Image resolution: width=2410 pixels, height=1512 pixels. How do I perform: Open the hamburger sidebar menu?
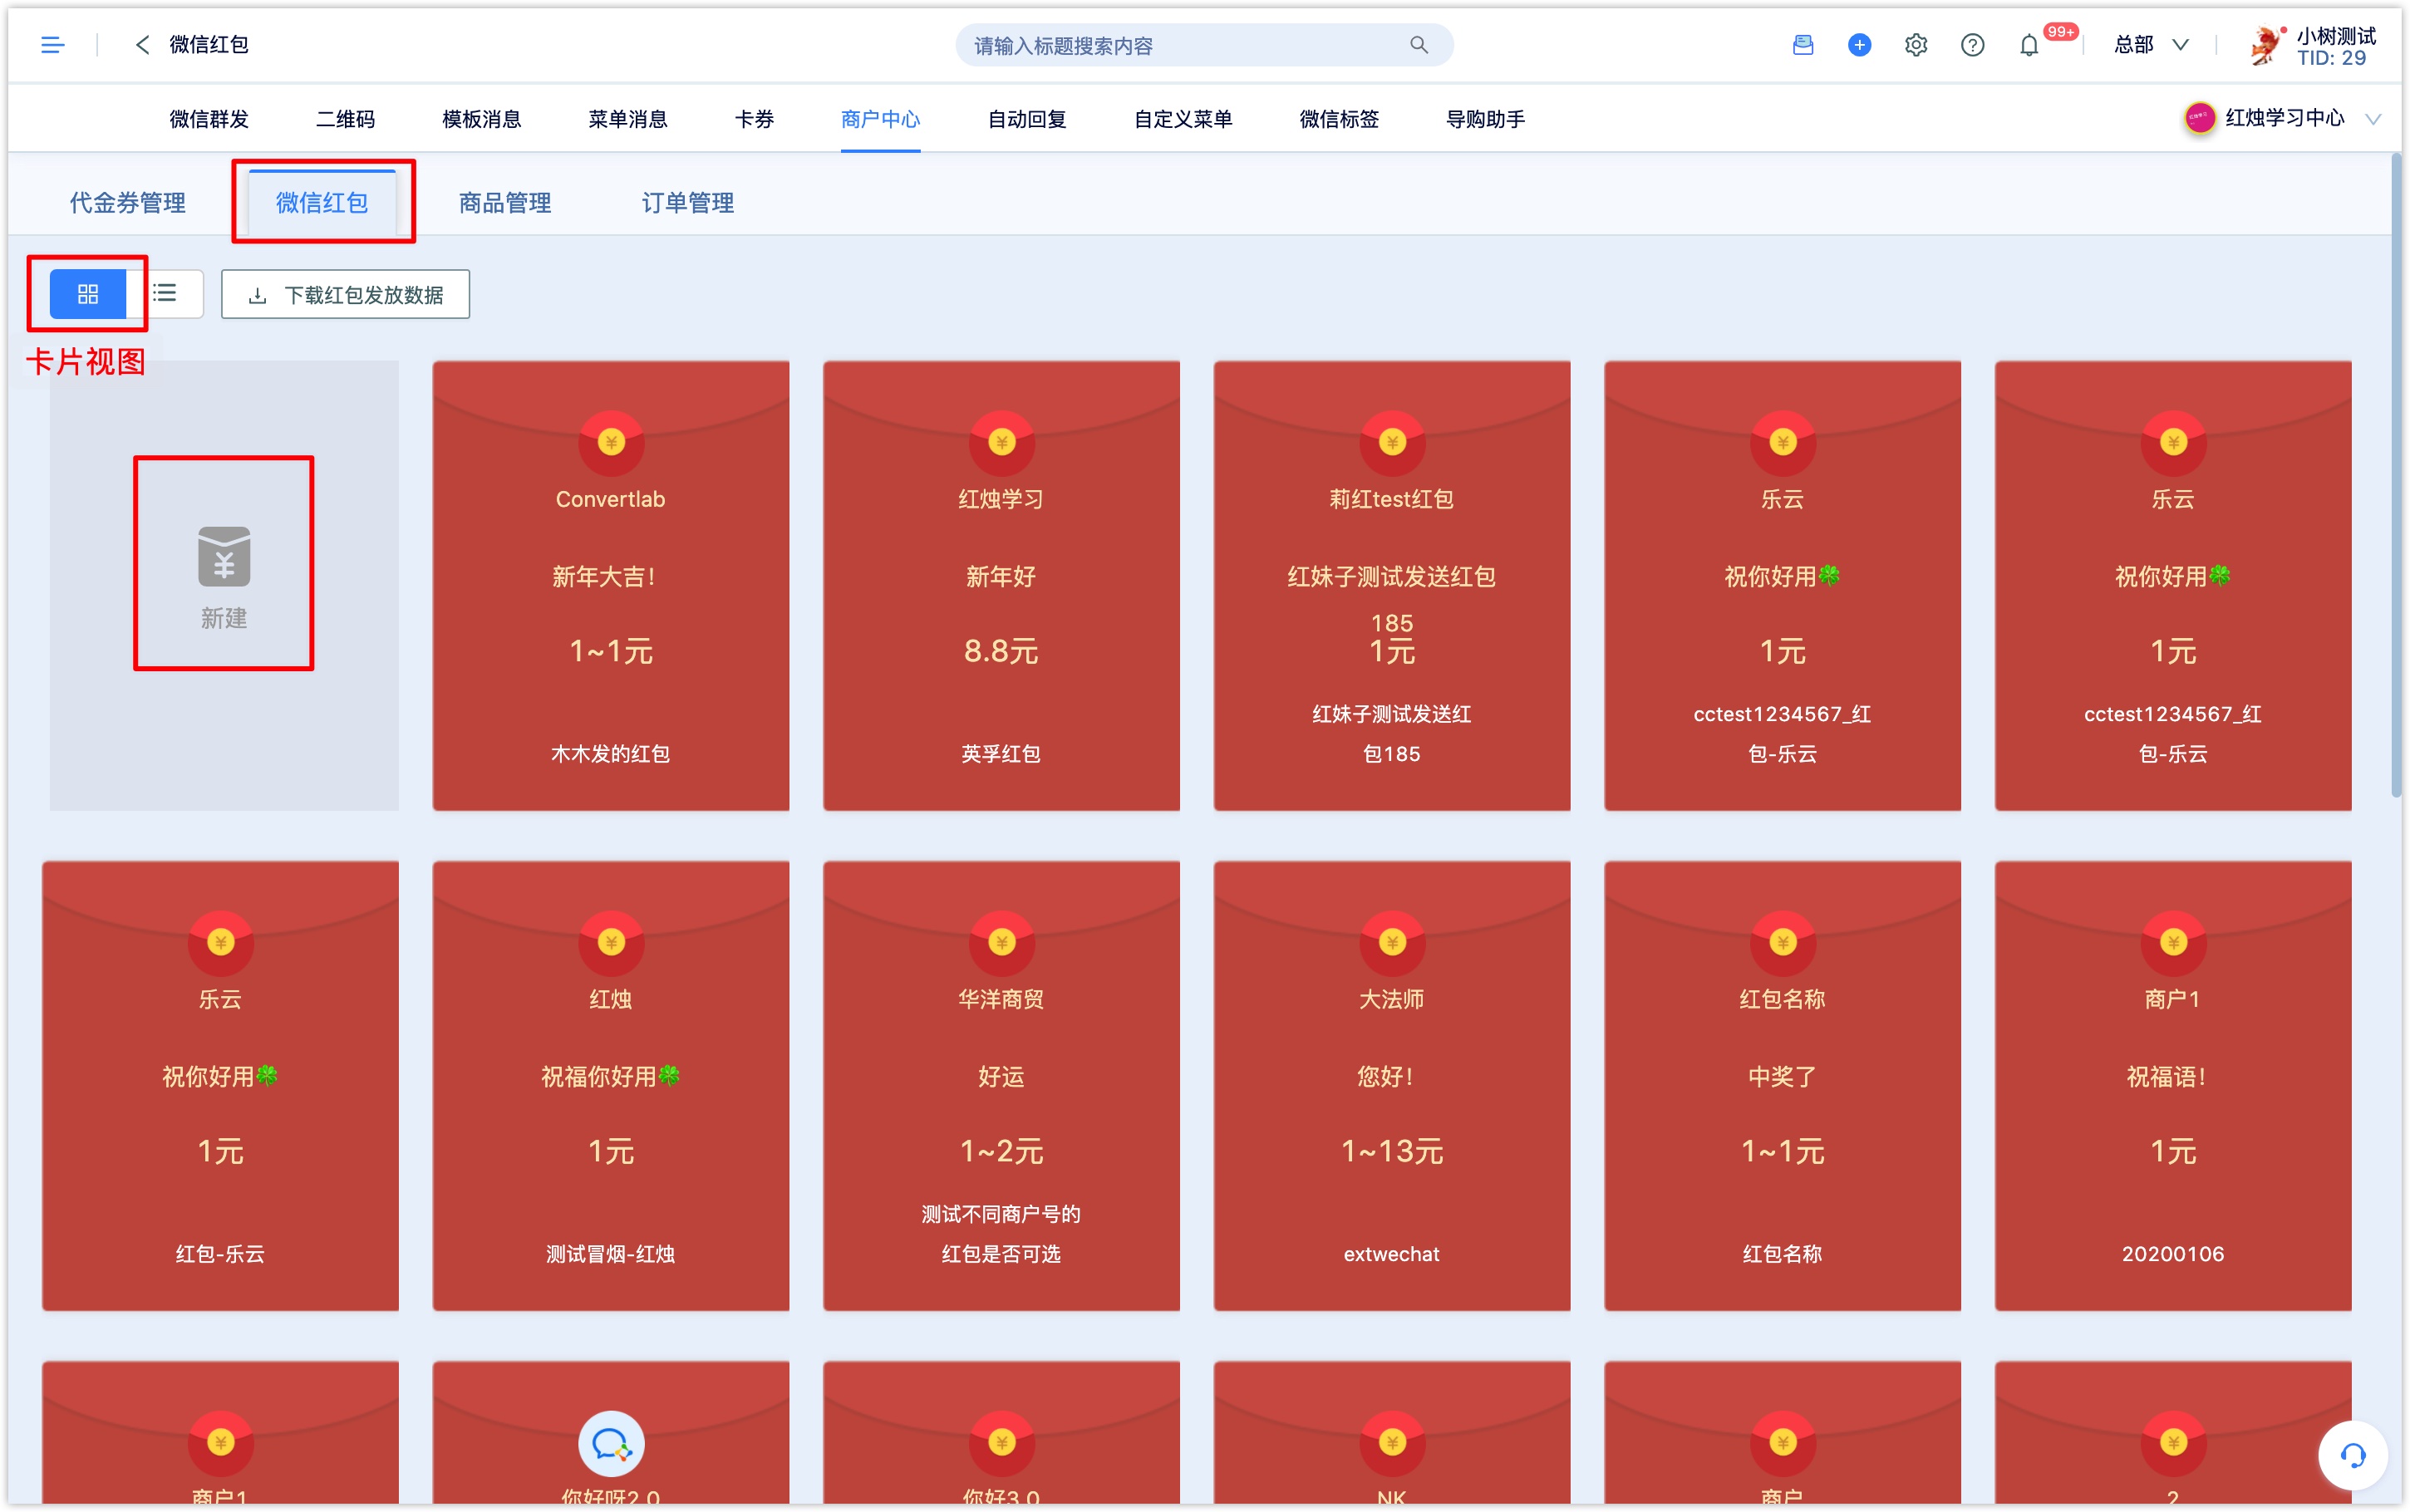pyautogui.click(x=52, y=45)
